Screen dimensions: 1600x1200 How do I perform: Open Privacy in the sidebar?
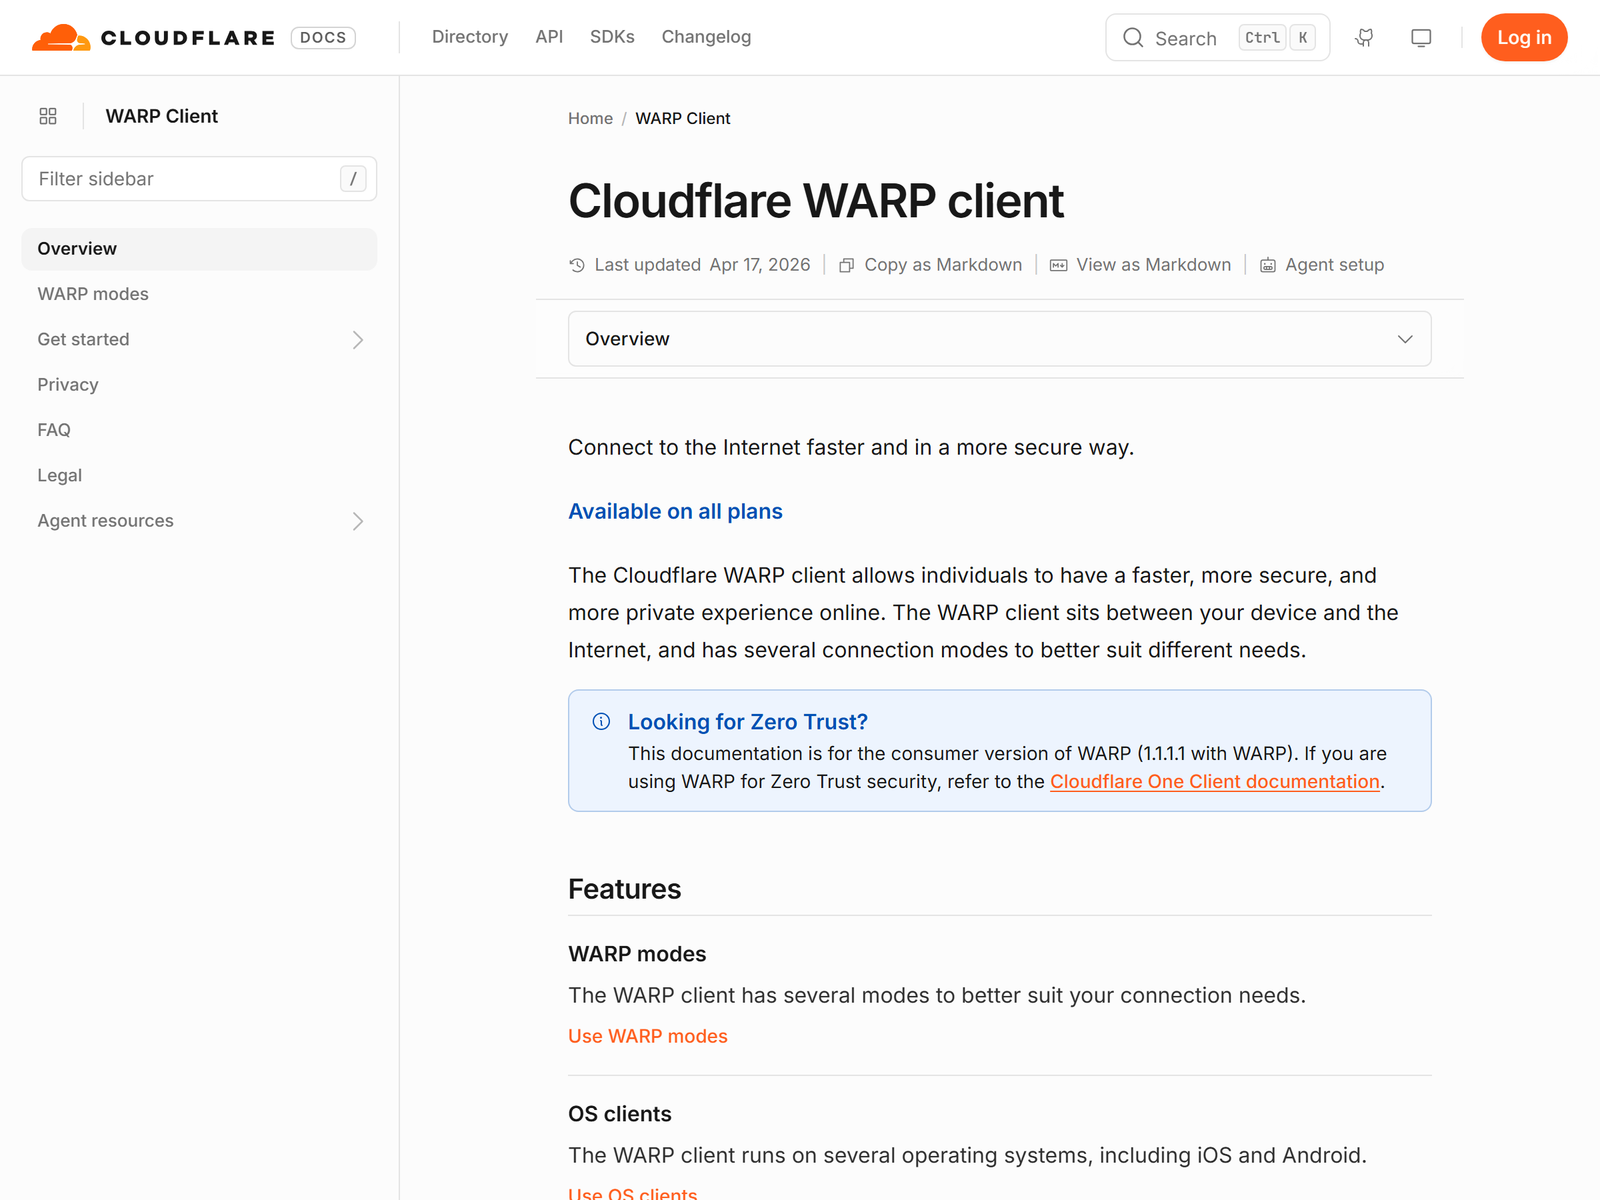click(199, 385)
